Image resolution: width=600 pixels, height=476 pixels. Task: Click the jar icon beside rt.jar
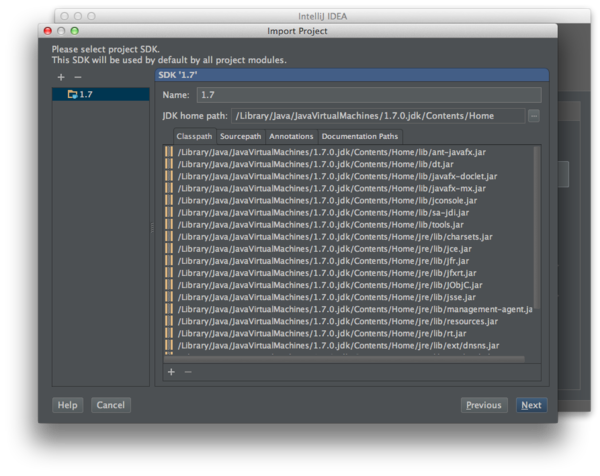(x=169, y=333)
